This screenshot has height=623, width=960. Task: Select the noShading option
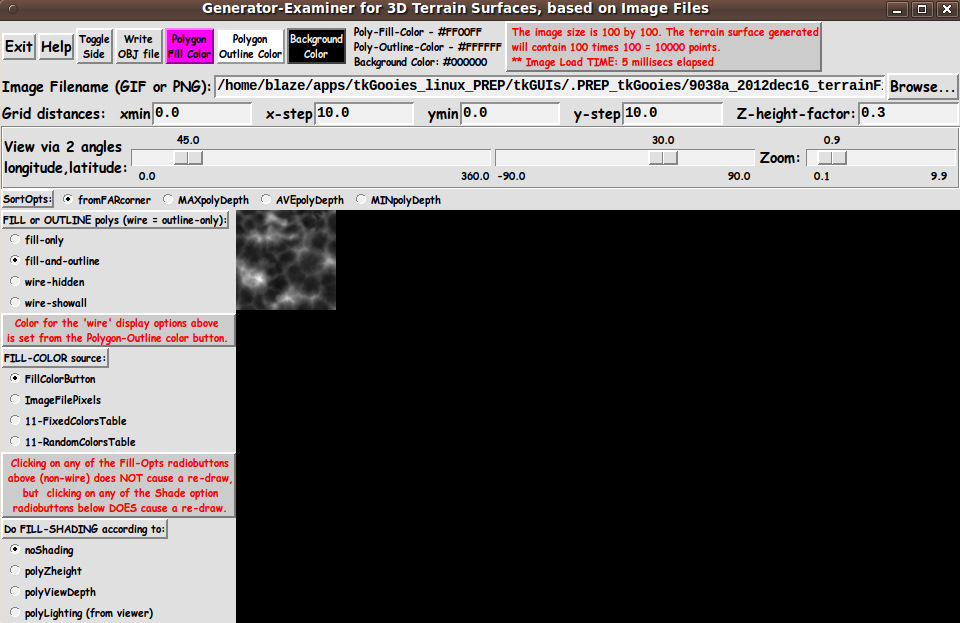point(42,550)
